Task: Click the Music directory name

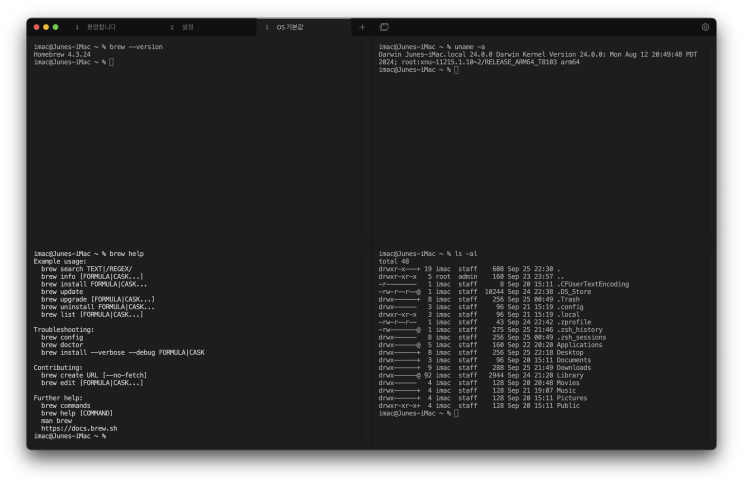Action: (566, 390)
